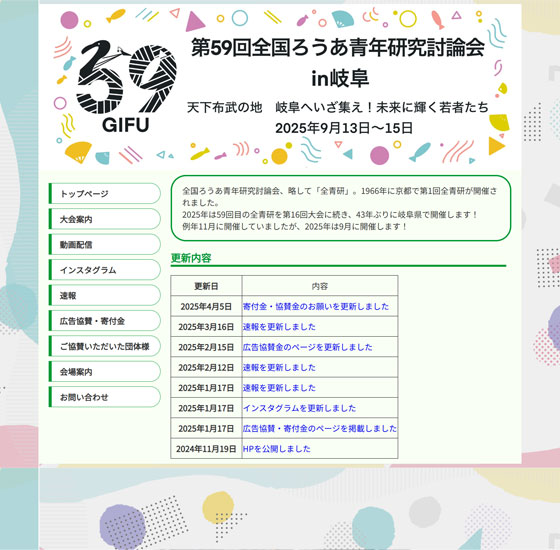
Task: Open 速報を更新しました link in first 2025年1月17日 row
Action: (x=279, y=388)
